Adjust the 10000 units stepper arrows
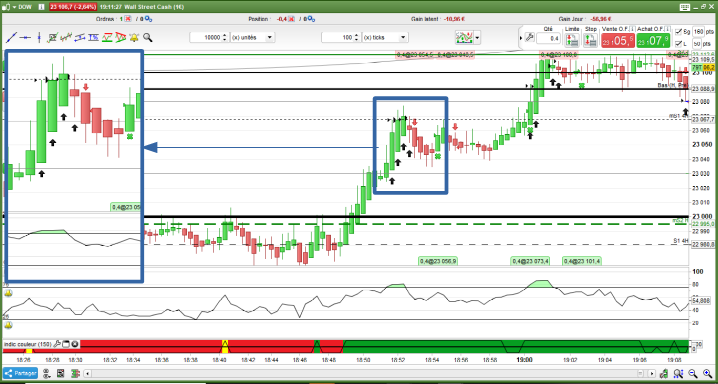 (x=224, y=38)
